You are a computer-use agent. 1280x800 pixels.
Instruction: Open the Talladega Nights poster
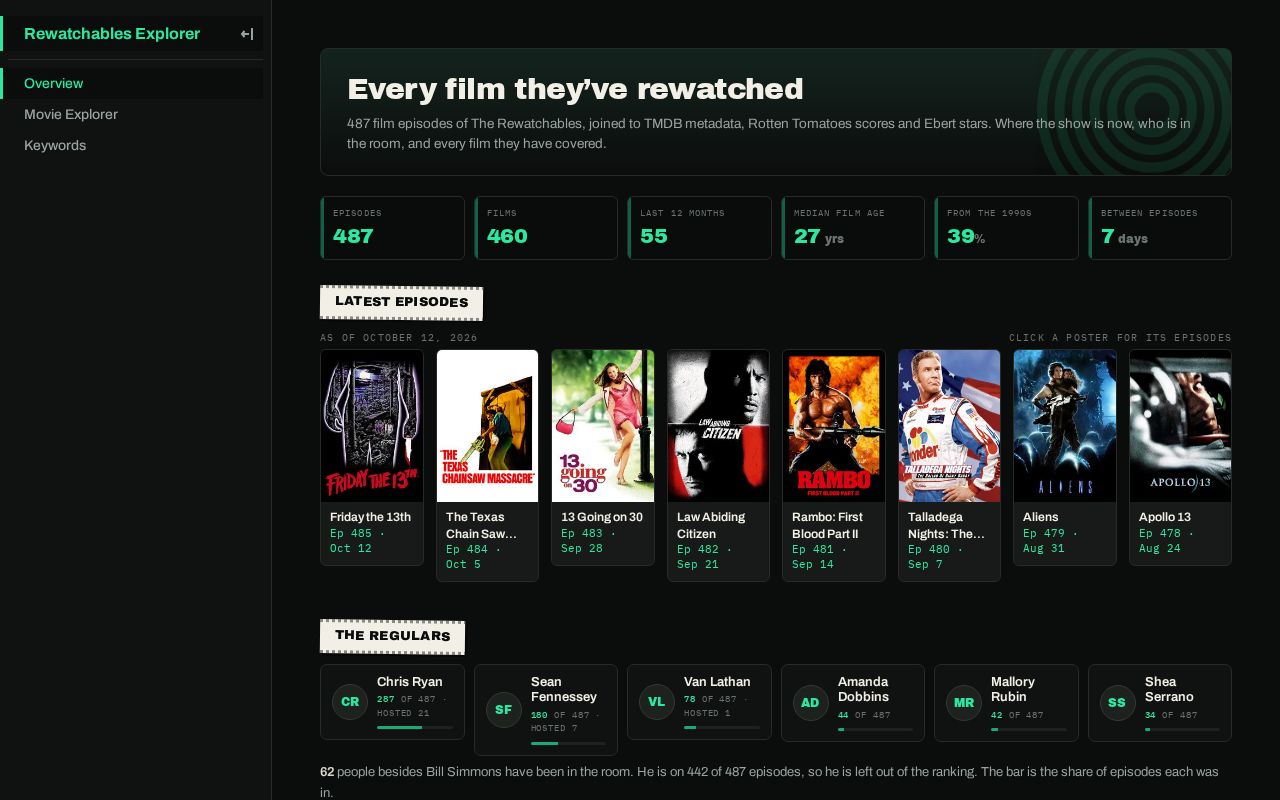point(949,426)
